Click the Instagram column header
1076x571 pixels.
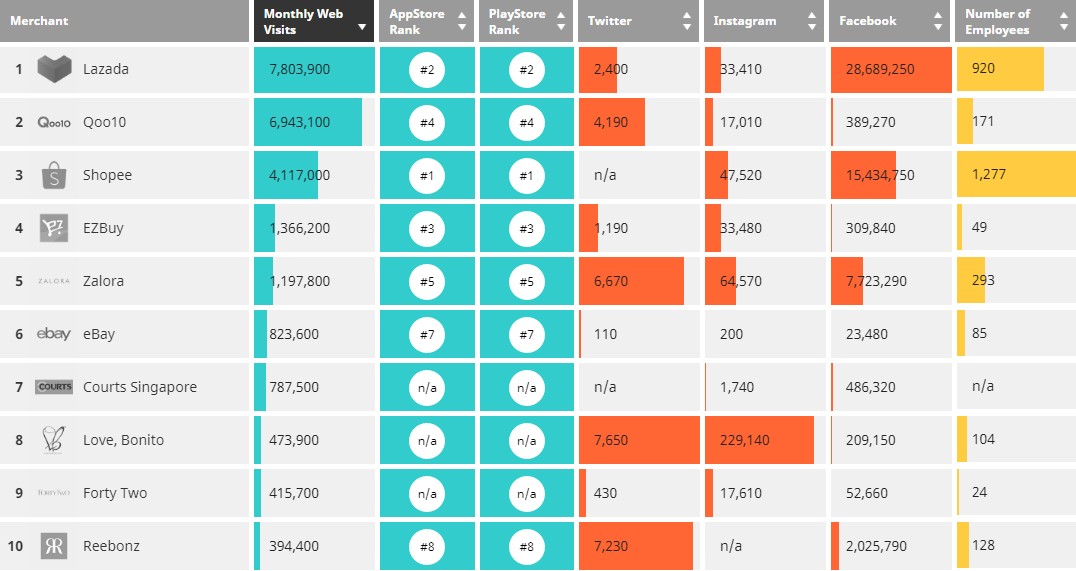click(745, 21)
